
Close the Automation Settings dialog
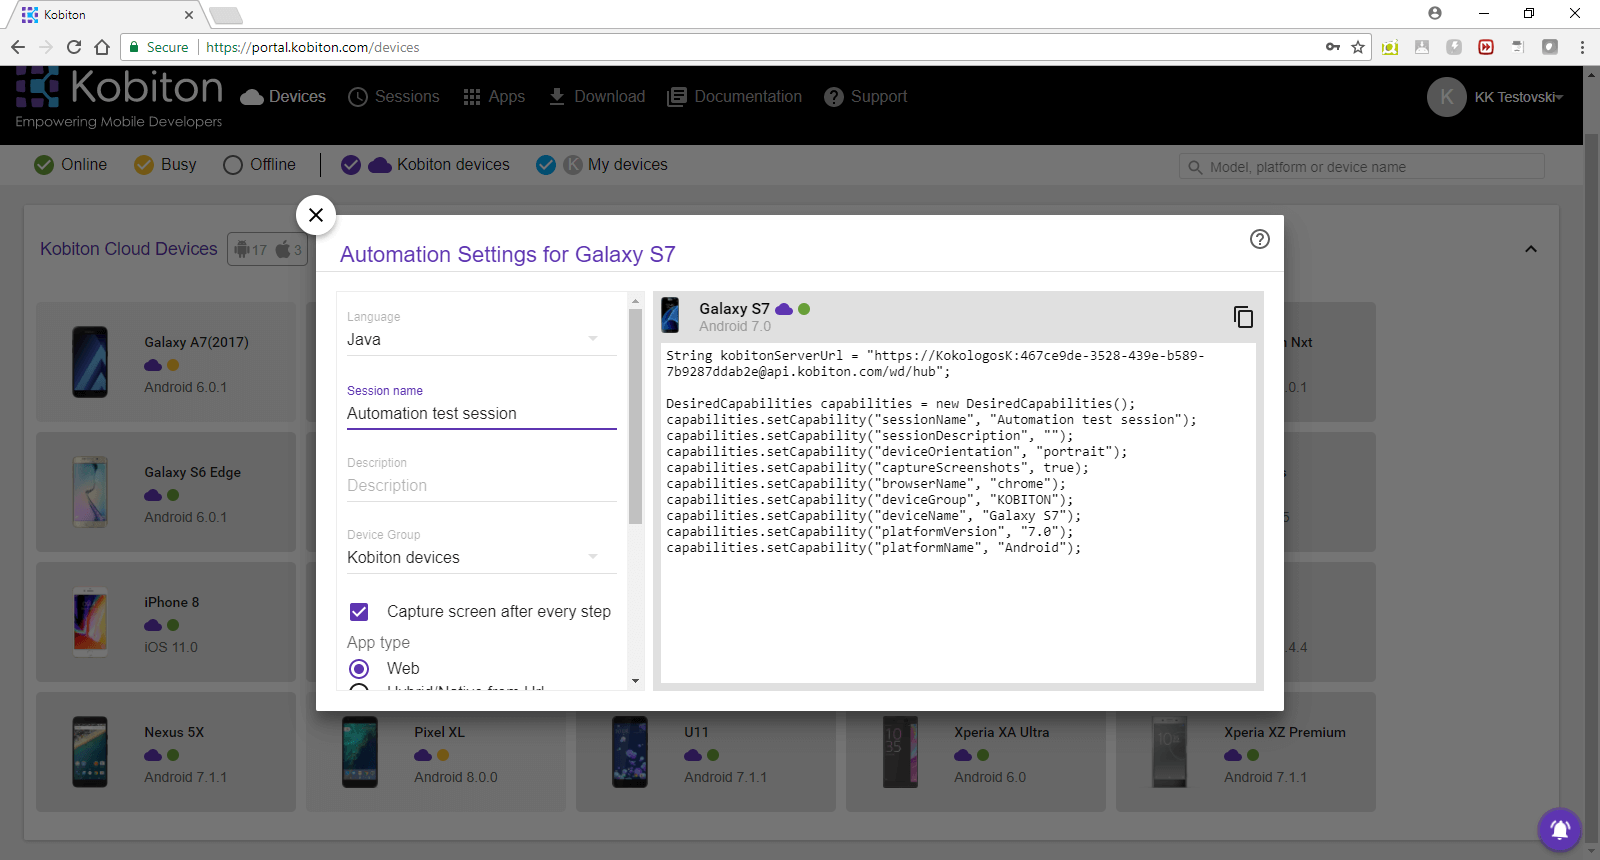coord(316,215)
